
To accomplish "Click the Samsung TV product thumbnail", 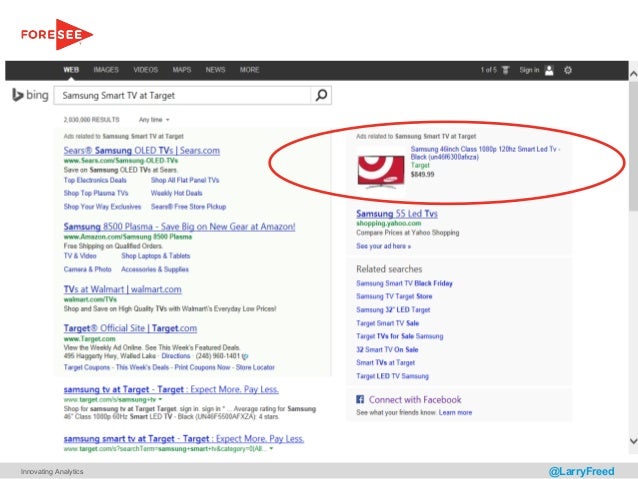I will pyautogui.click(x=381, y=172).
